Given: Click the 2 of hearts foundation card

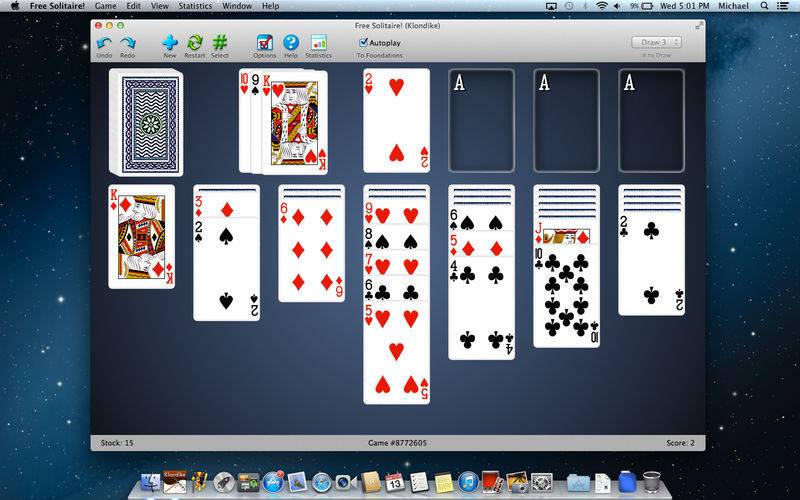Looking at the screenshot, I should pyautogui.click(x=396, y=121).
